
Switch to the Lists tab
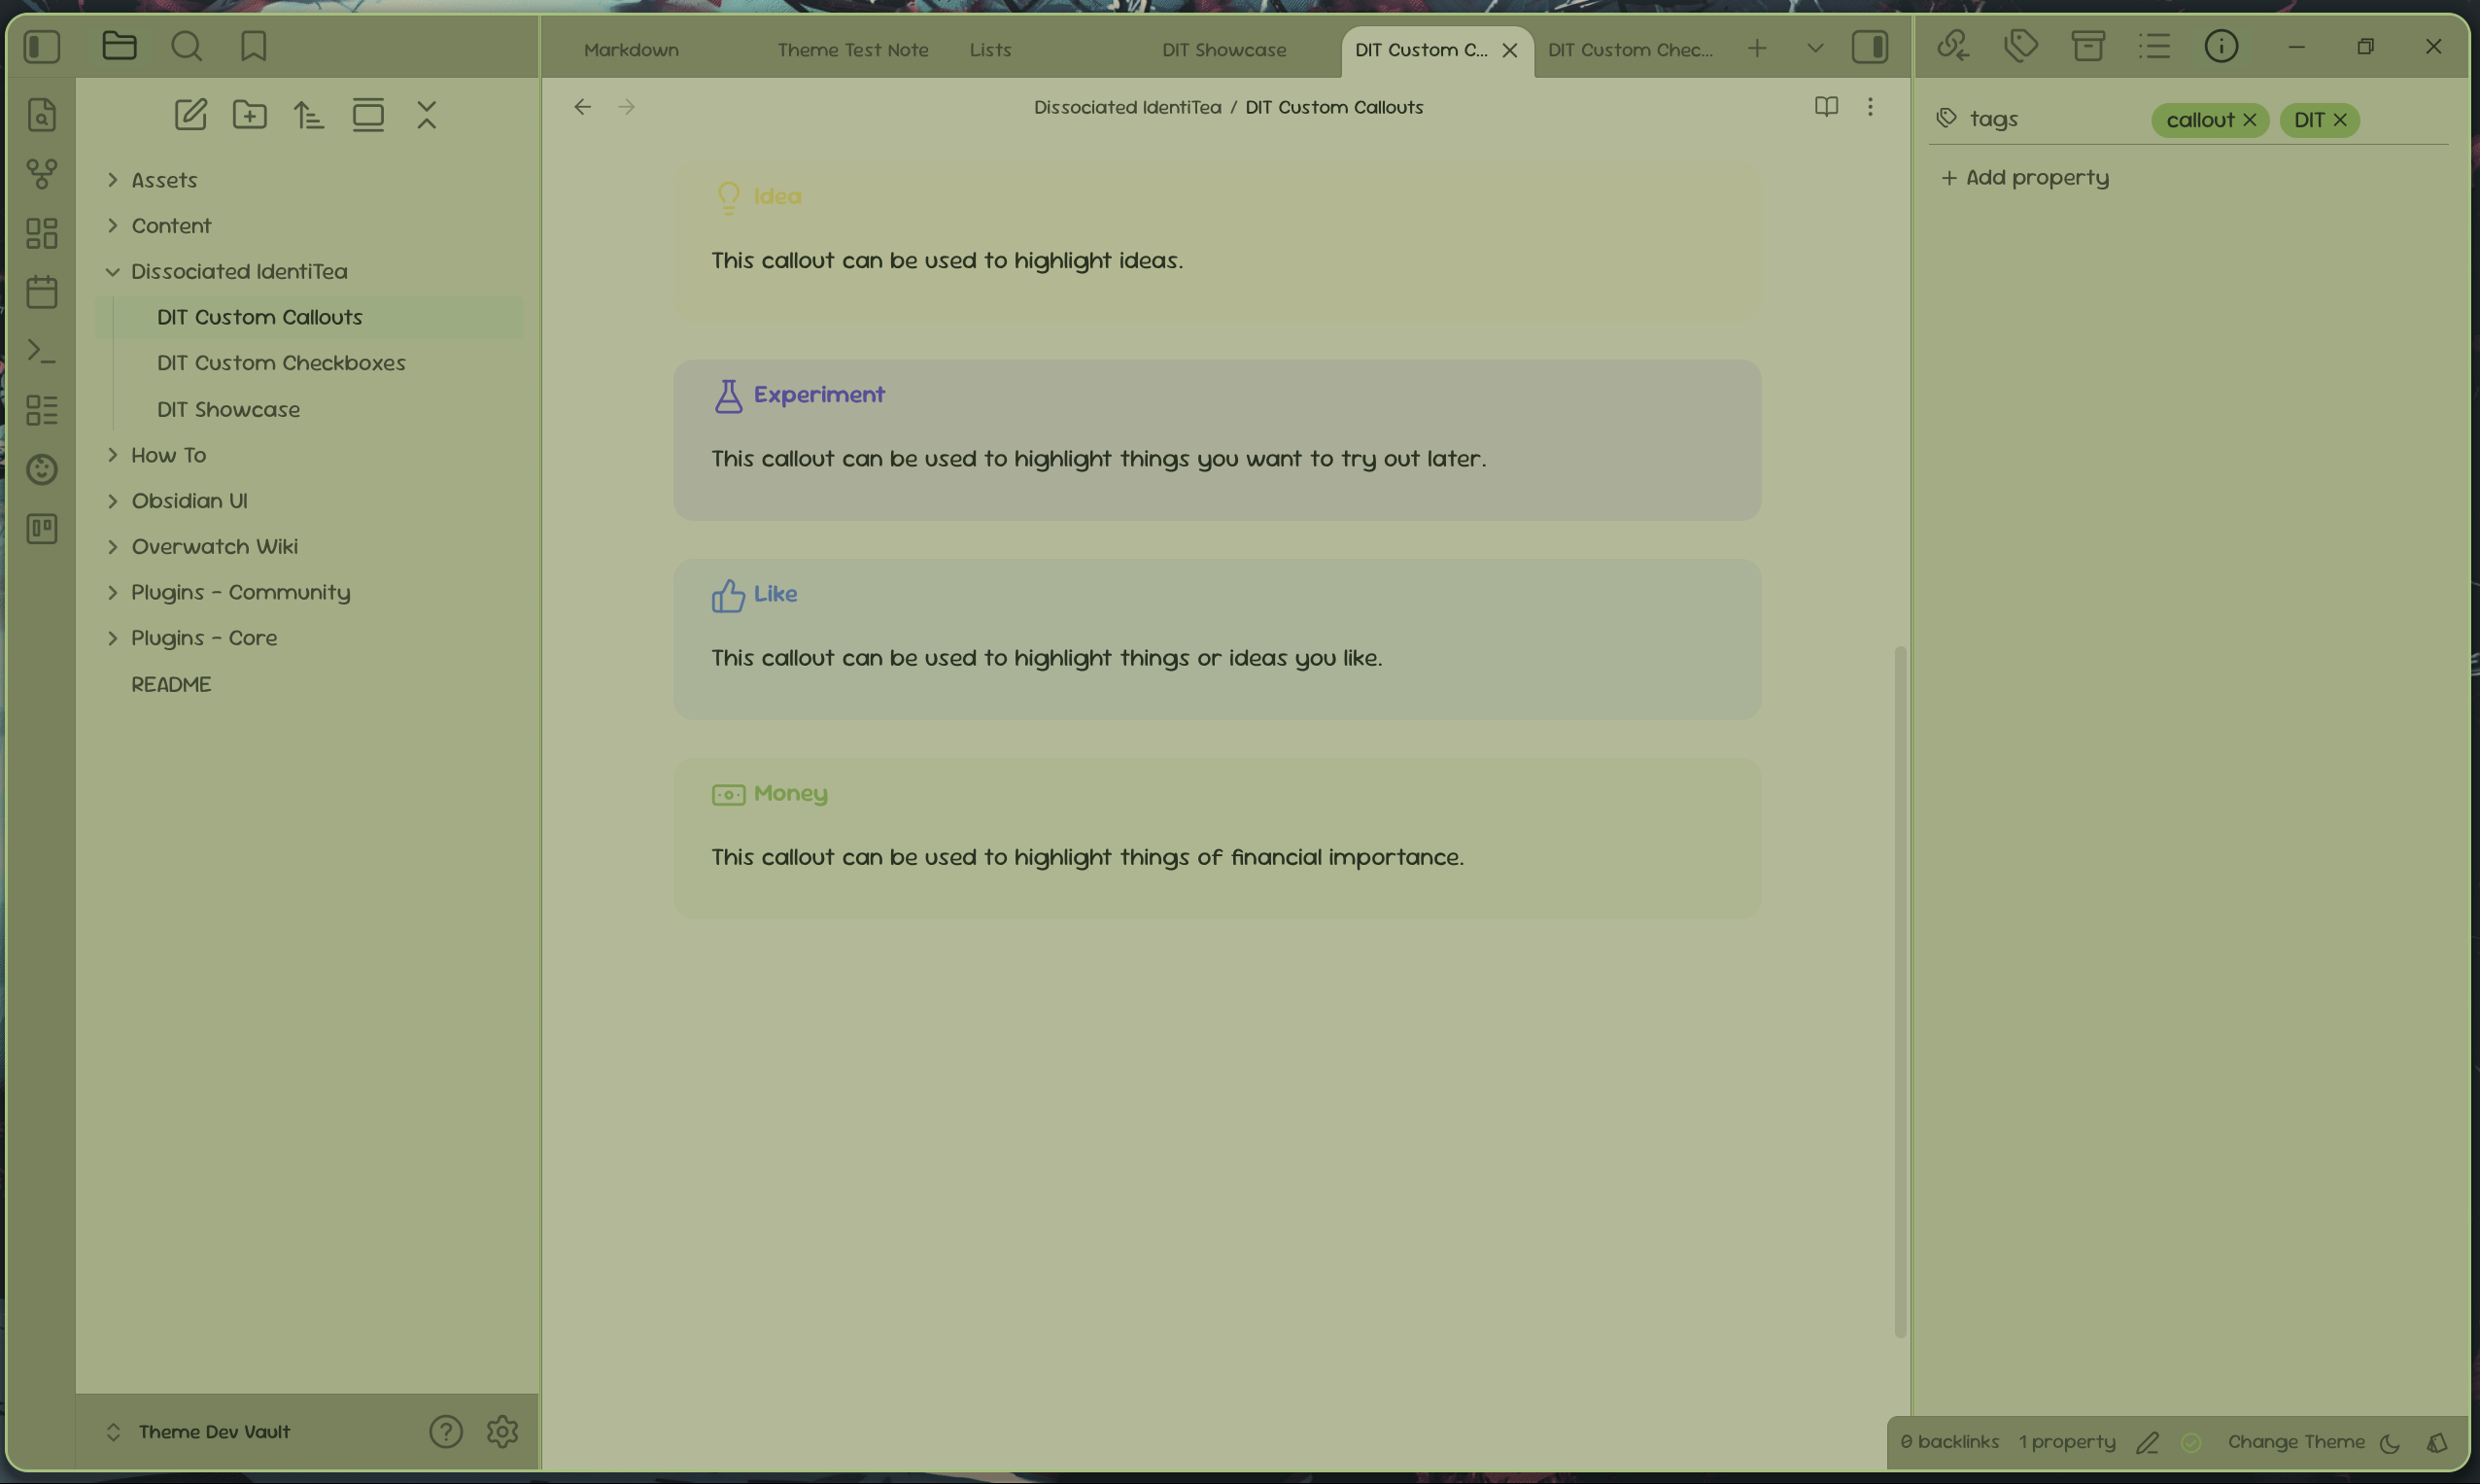click(x=990, y=50)
